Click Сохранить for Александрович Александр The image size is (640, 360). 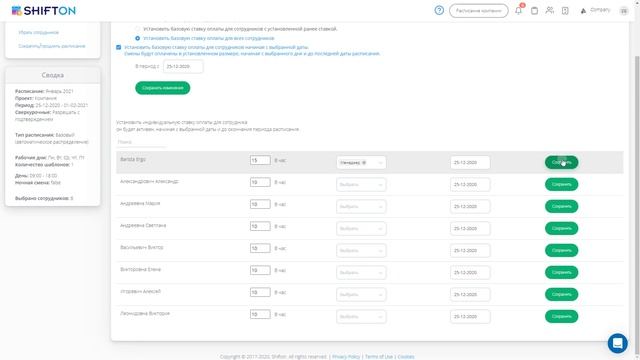click(561, 184)
